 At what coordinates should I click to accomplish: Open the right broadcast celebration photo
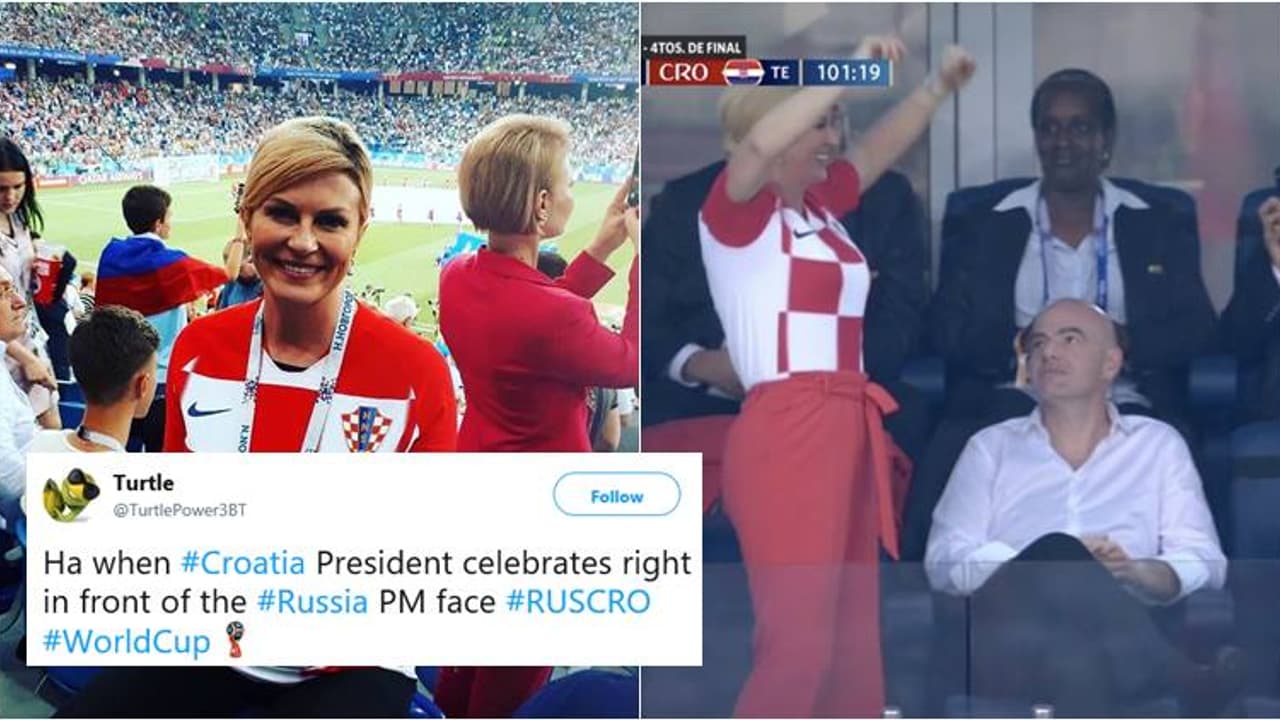(960, 360)
